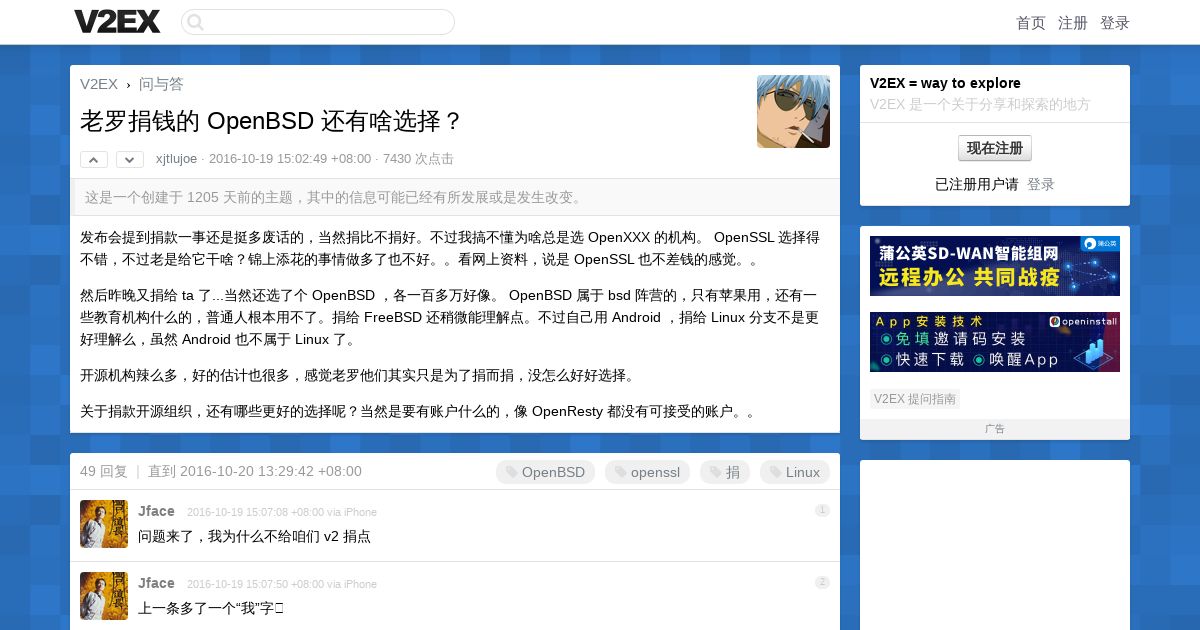The image size is (1200, 630).
Task: Open the V2EX 提问指南 link
Action: tap(915, 399)
